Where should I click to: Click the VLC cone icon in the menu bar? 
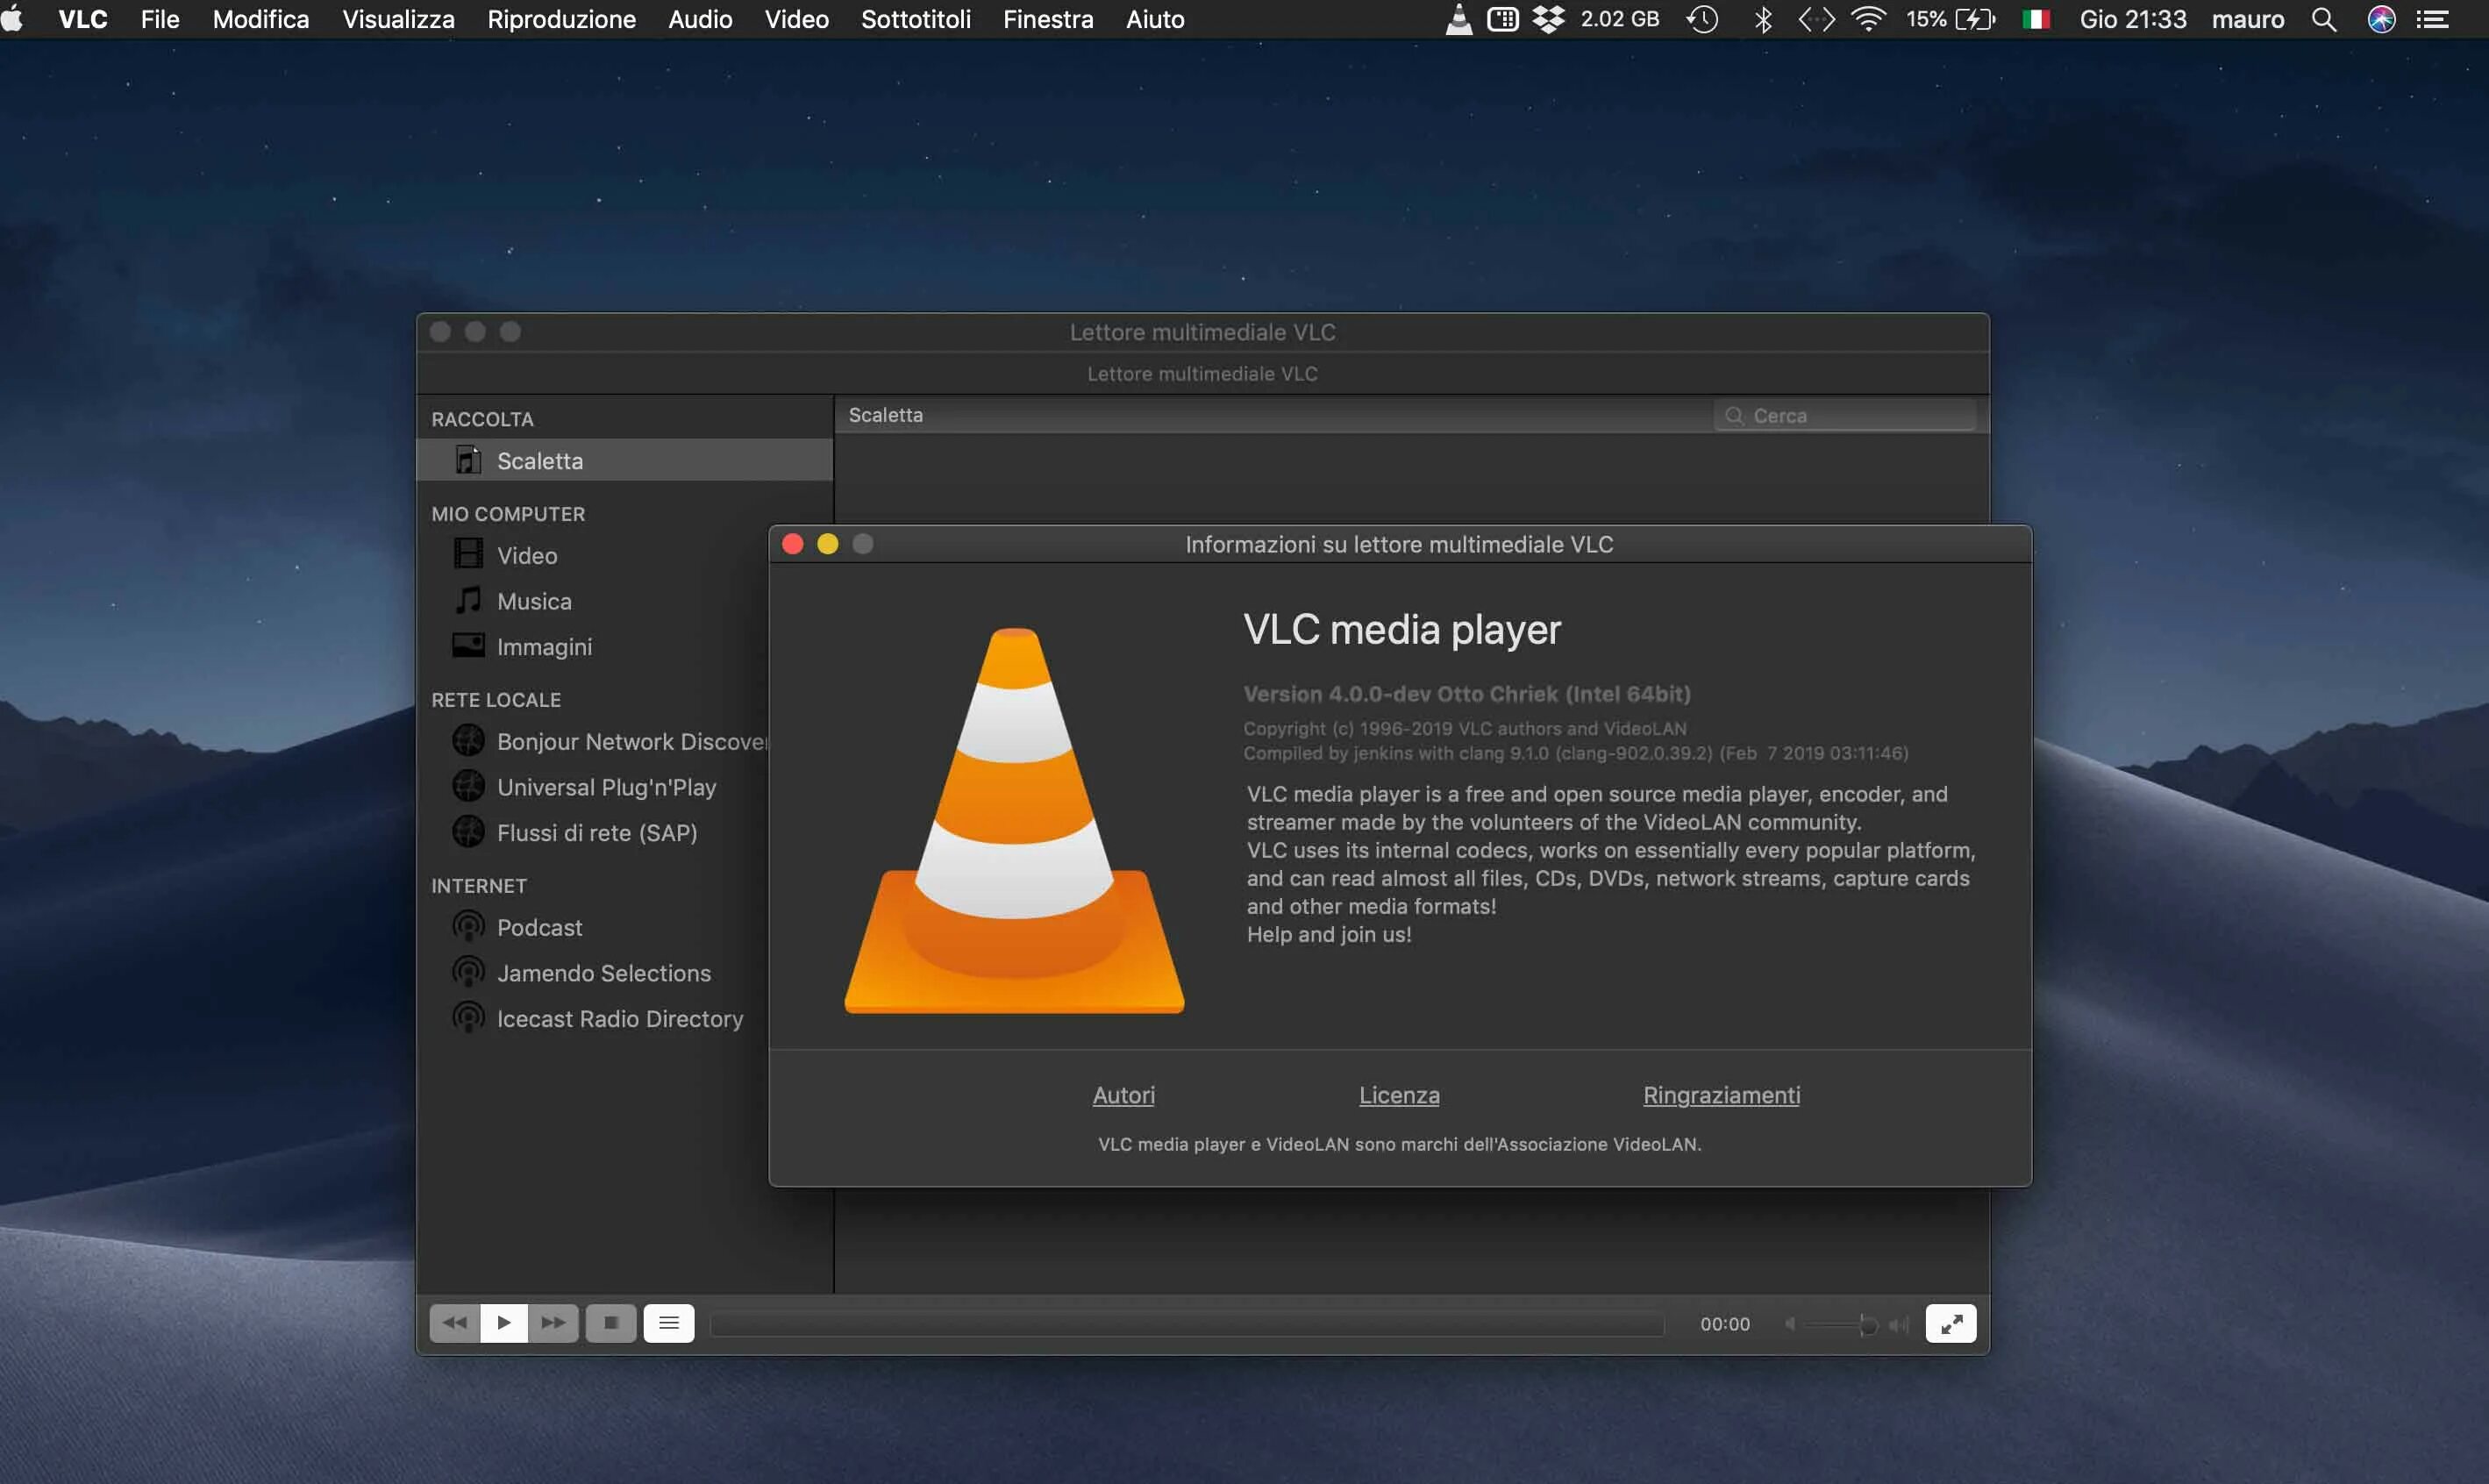click(1459, 19)
